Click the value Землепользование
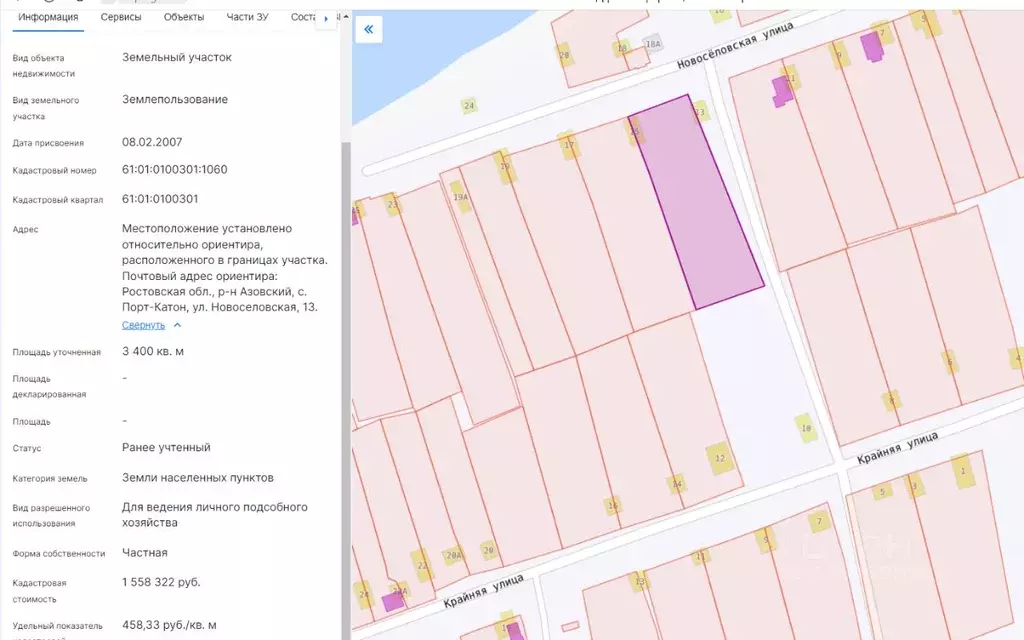The image size is (1024, 640). coord(175,100)
